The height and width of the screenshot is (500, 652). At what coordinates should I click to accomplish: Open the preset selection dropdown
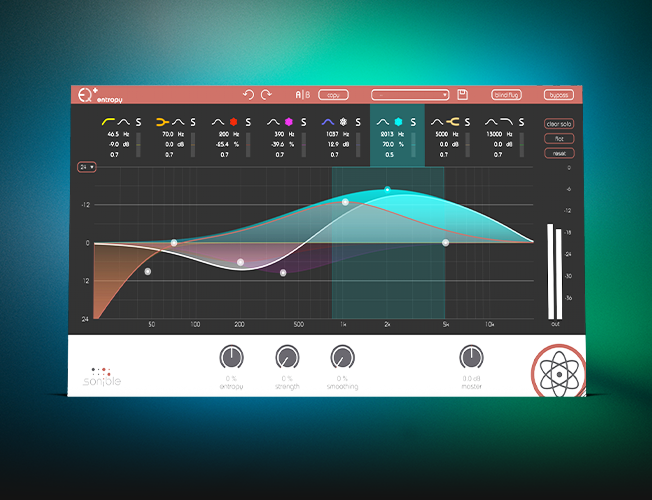click(410, 95)
